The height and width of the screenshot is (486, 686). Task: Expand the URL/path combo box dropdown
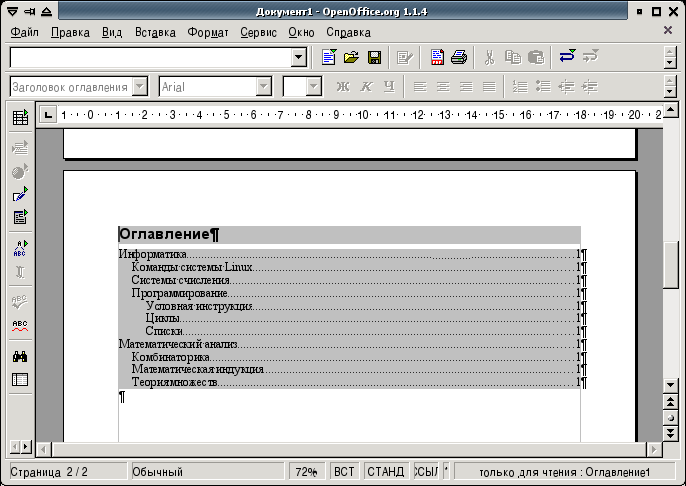(x=297, y=57)
